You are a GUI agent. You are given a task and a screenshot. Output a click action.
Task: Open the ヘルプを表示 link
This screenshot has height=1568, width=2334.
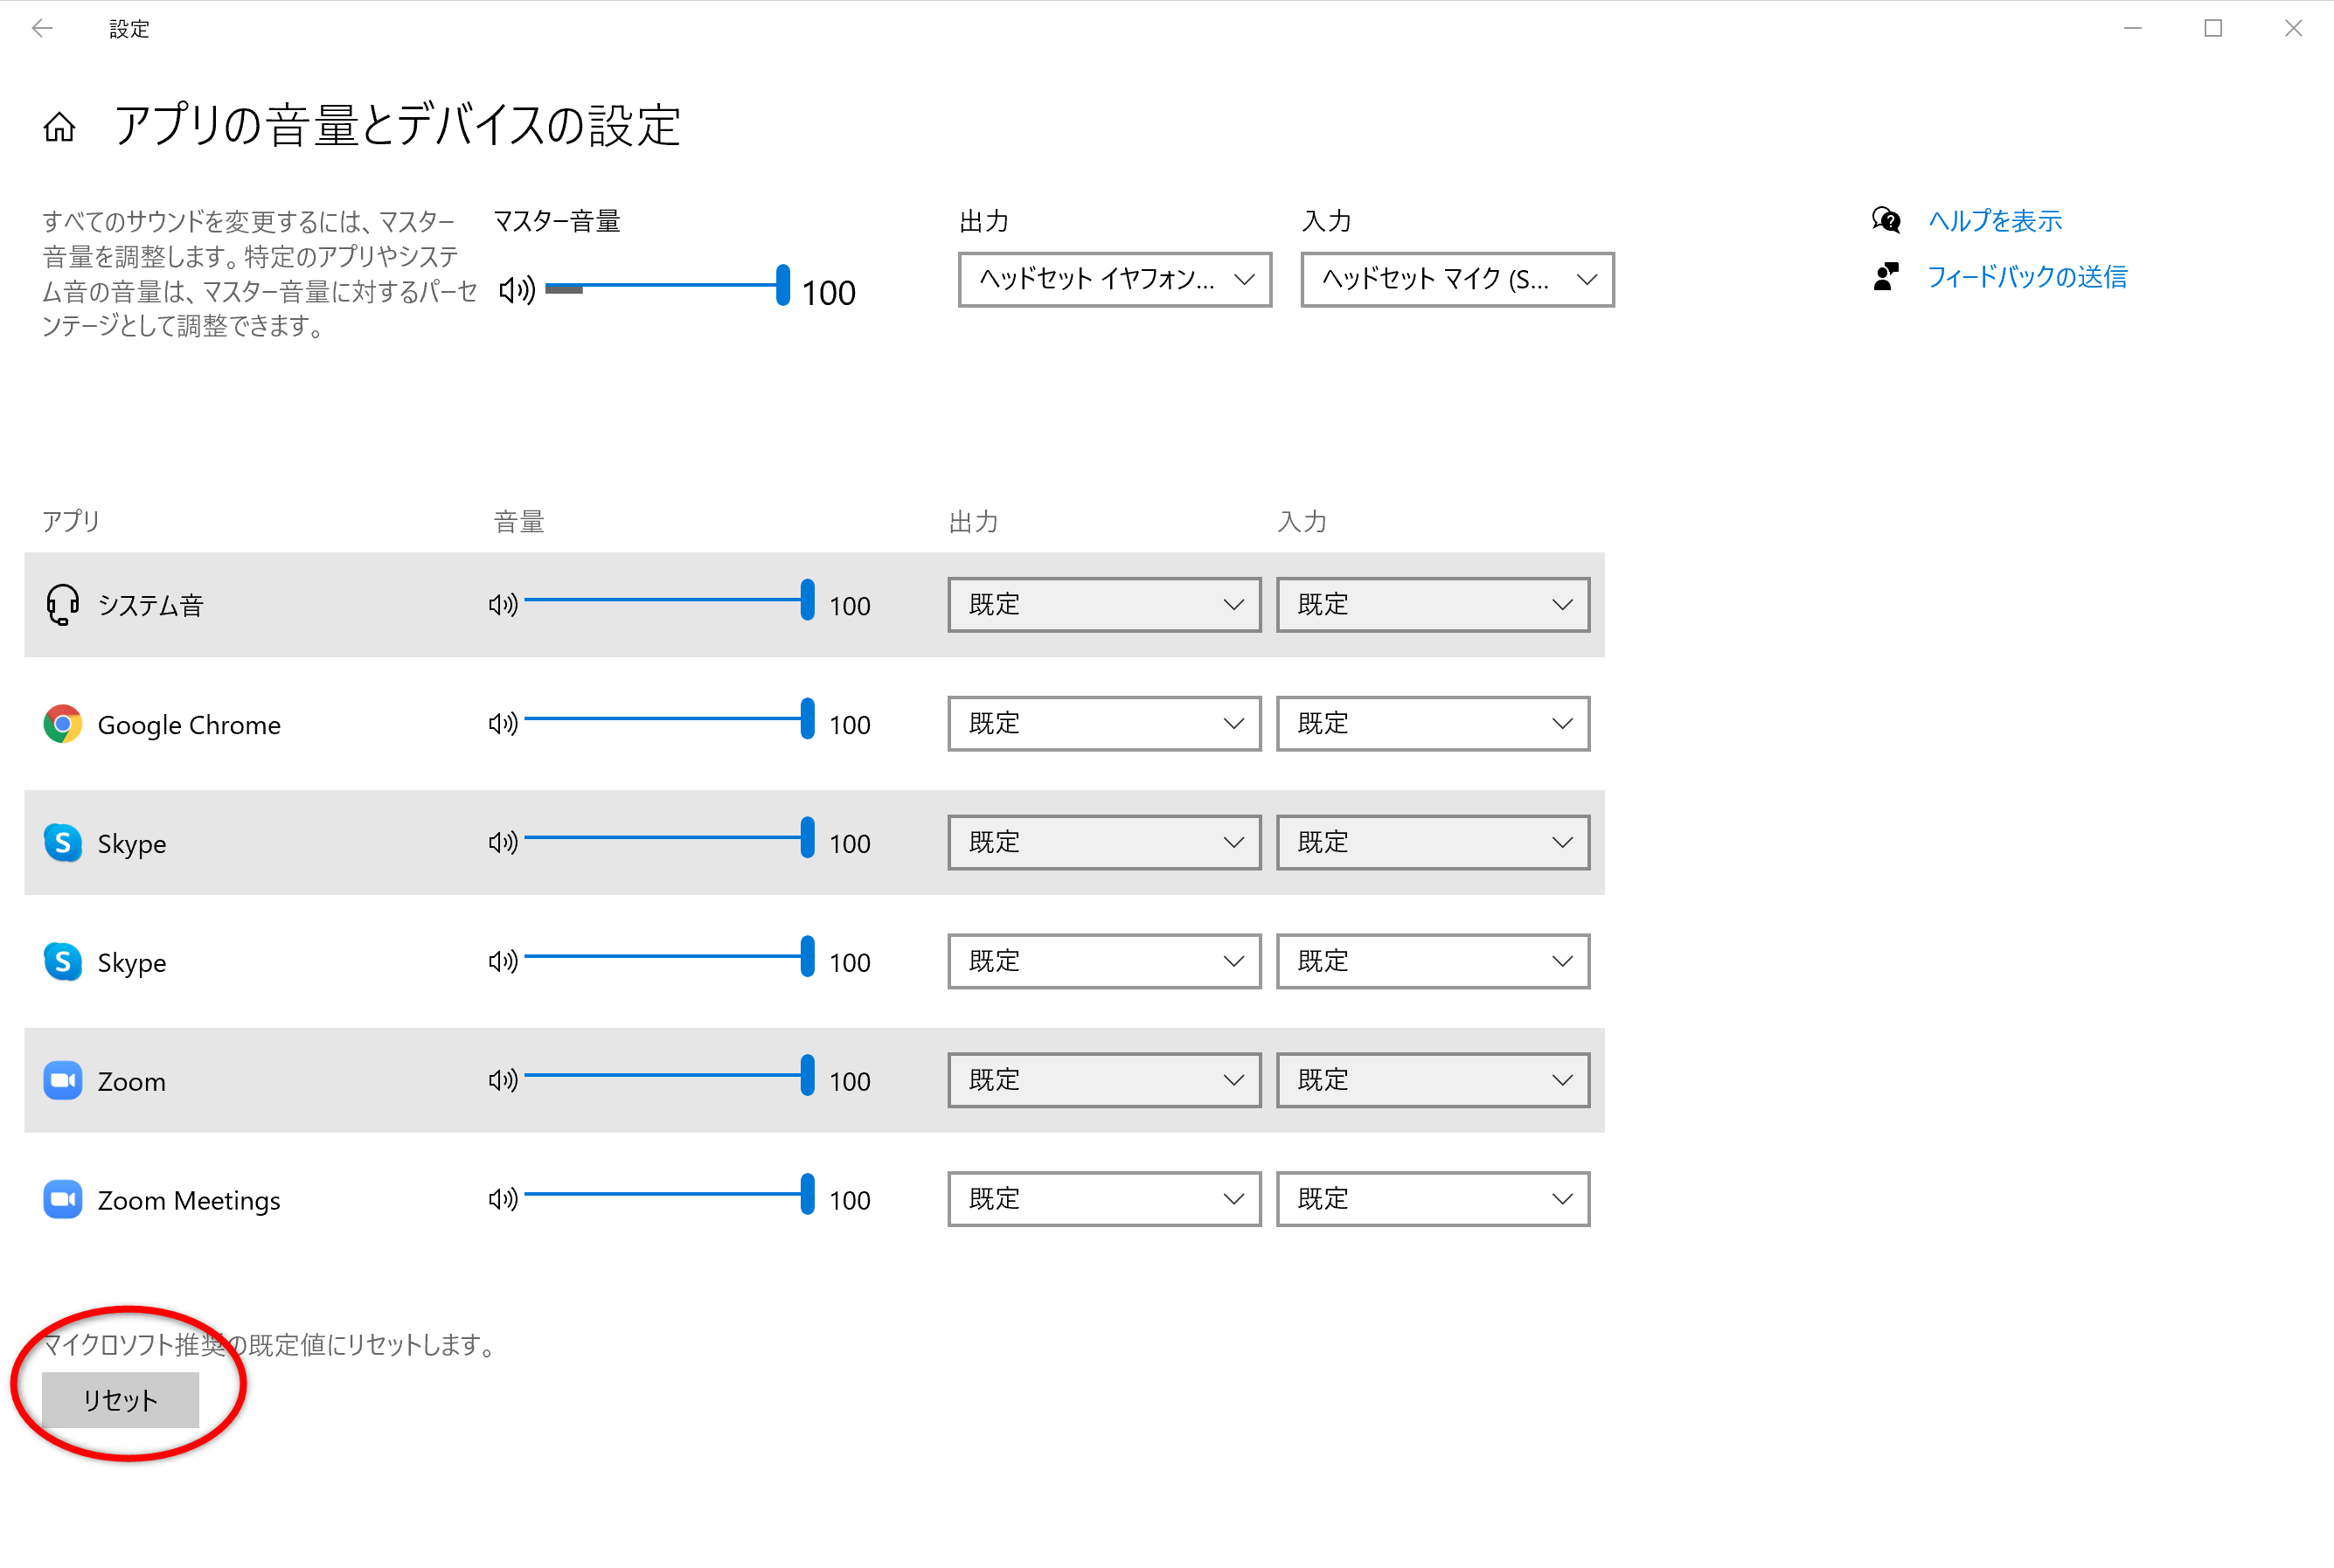tap(1994, 220)
